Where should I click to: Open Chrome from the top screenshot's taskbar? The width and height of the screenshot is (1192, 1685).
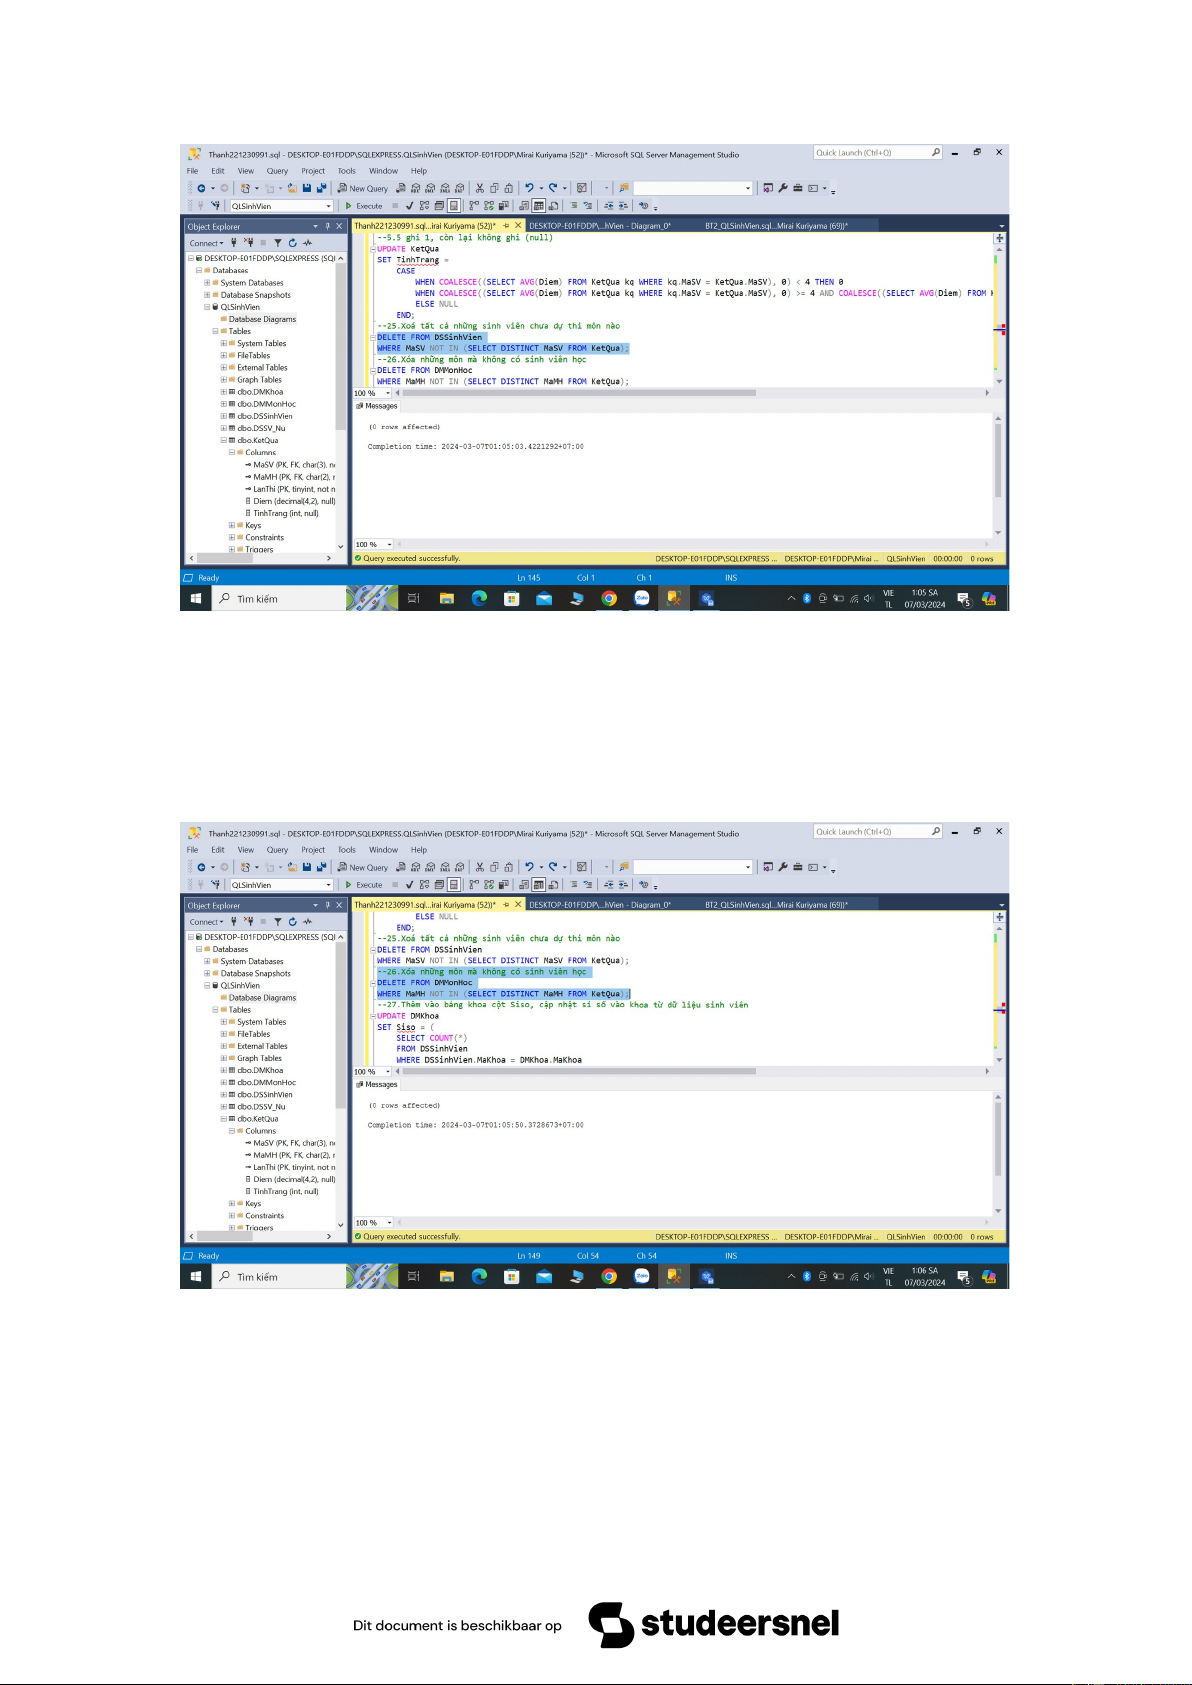pos(609,599)
